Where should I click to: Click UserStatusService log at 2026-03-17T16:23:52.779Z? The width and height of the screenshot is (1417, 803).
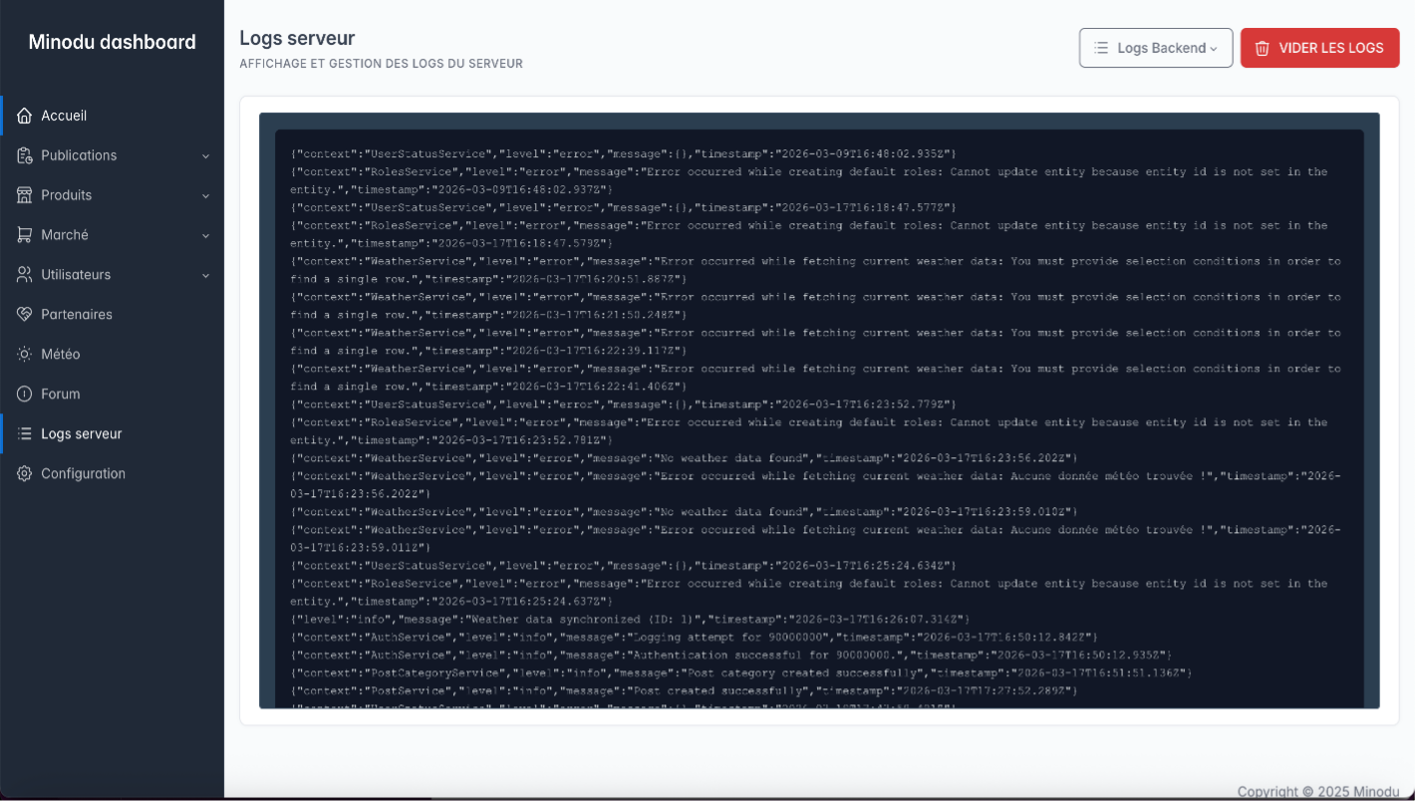[623, 405]
